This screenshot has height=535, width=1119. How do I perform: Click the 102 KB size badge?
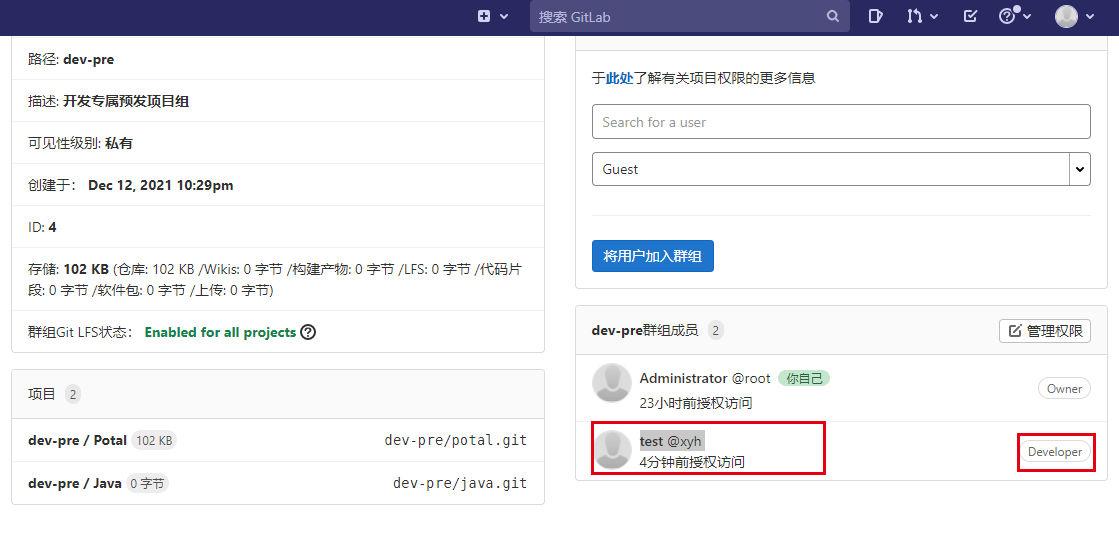point(153,441)
